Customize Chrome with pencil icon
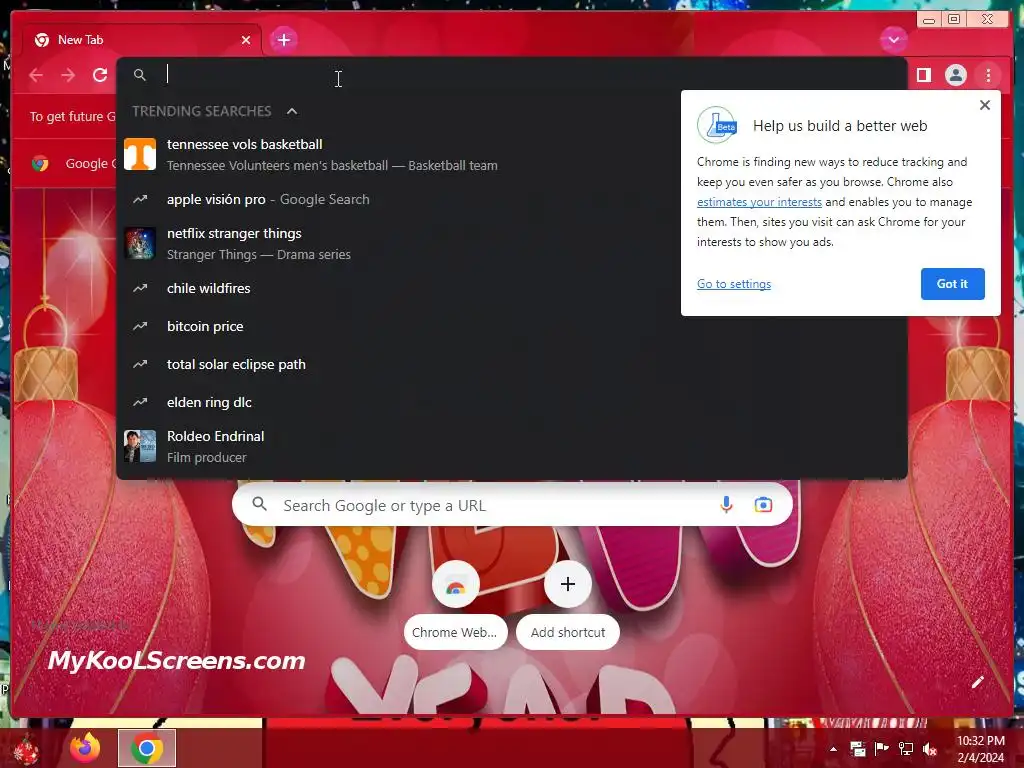Viewport: 1024px width, 768px height. click(x=977, y=682)
